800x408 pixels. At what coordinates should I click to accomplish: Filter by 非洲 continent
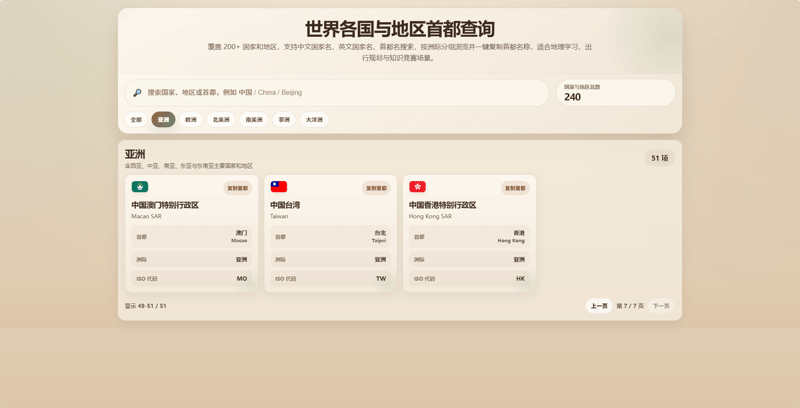pyautogui.click(x=284, y=120)
